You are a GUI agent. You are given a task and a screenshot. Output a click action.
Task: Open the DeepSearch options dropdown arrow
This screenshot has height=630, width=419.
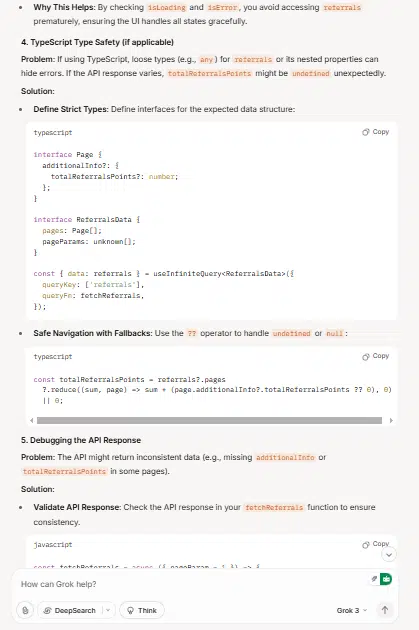(x=108, y=610)
